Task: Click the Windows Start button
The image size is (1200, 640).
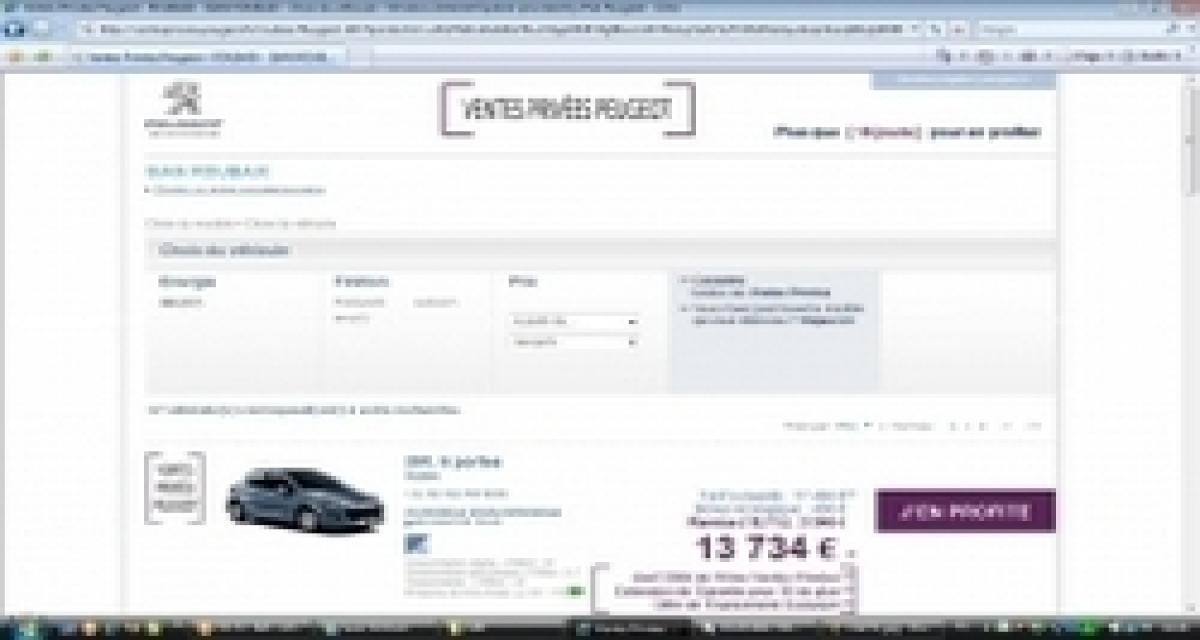Action: tap(14, 629)
